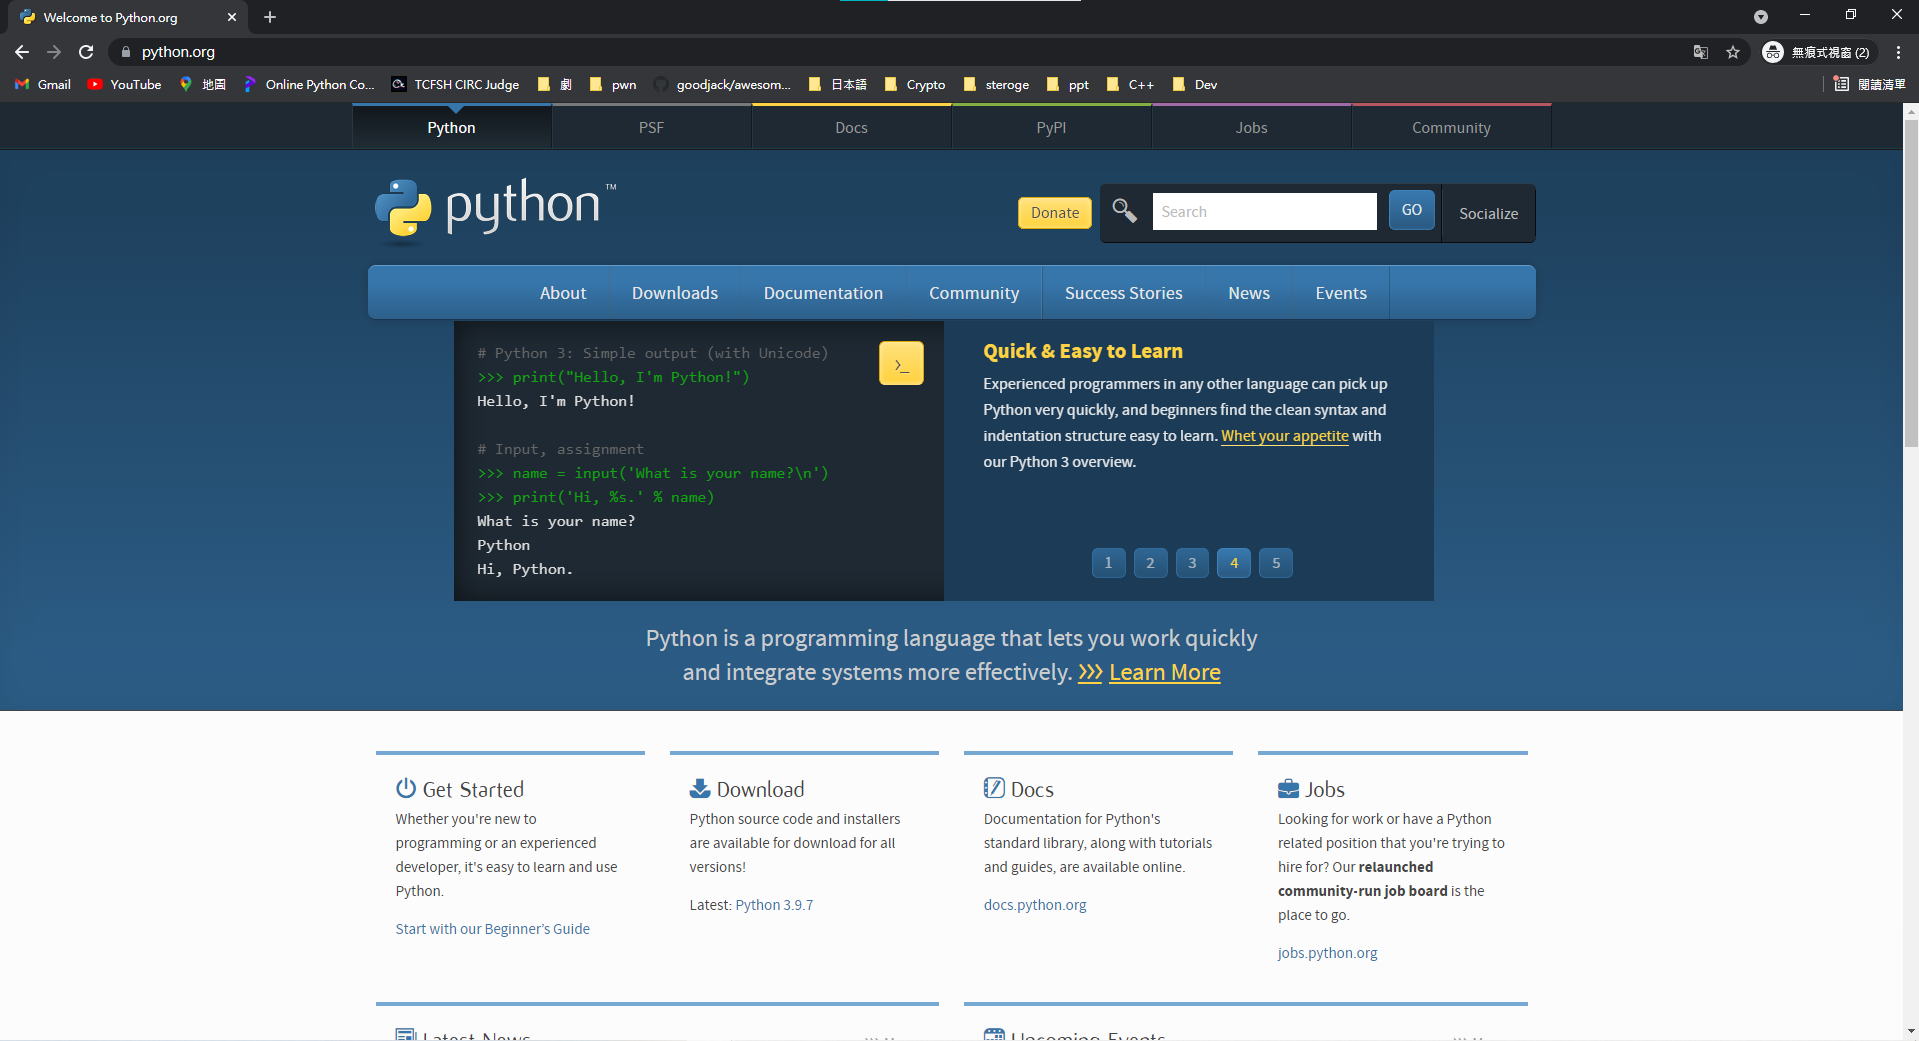Screen dimensions: 1919x1041
Task: Click the yellow Donate button
Action: 1055,213
